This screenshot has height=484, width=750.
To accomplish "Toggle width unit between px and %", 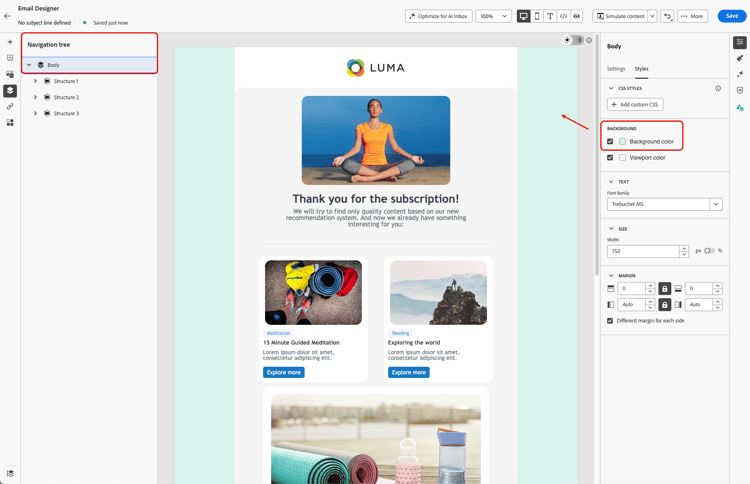I will (x=709, y=251).
